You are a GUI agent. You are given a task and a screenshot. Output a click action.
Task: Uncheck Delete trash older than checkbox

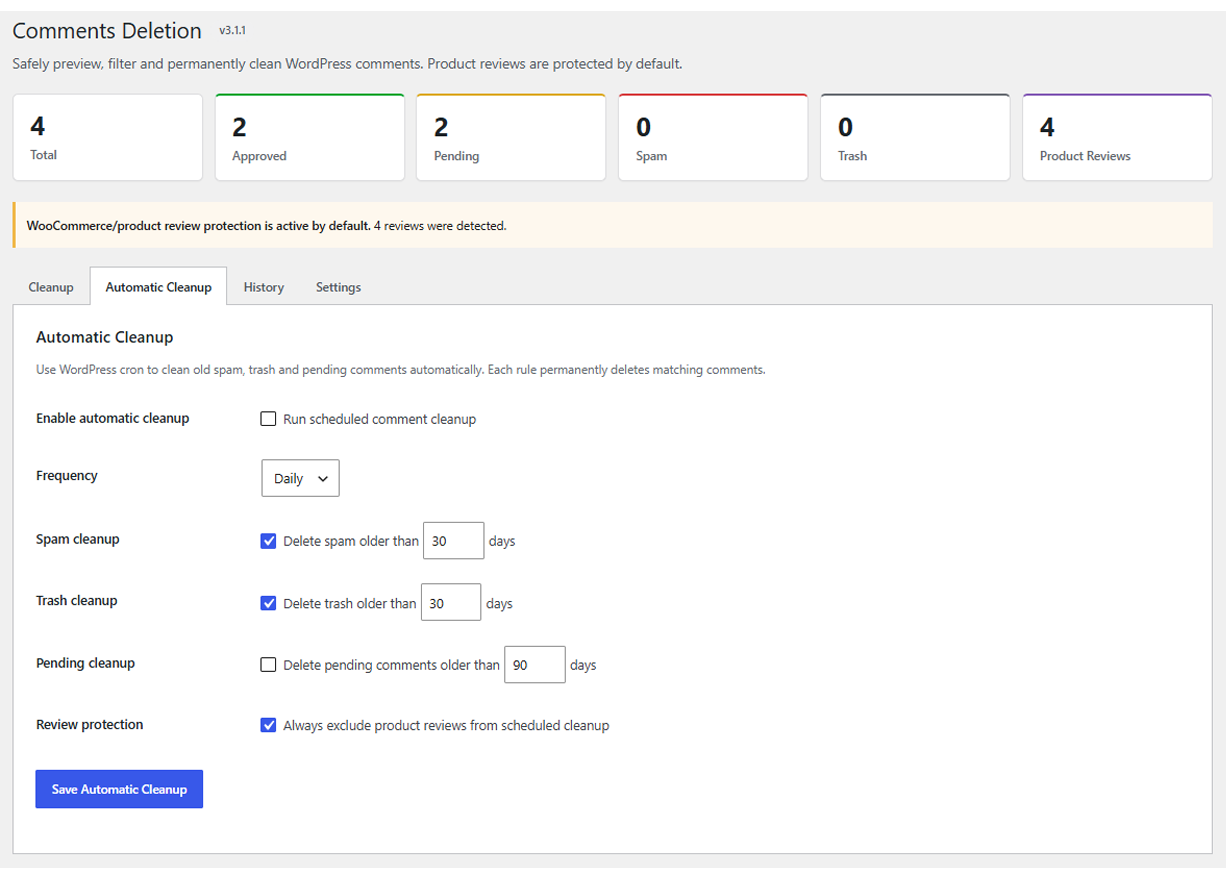[268, 603]
